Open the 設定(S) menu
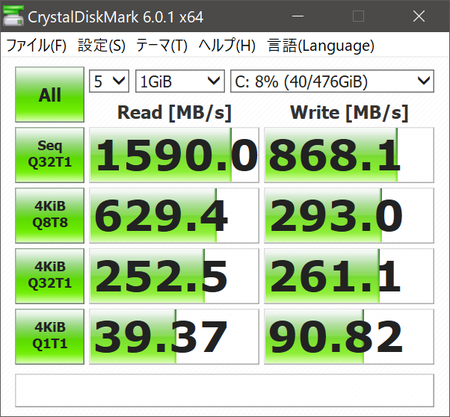 click(102, 45)
